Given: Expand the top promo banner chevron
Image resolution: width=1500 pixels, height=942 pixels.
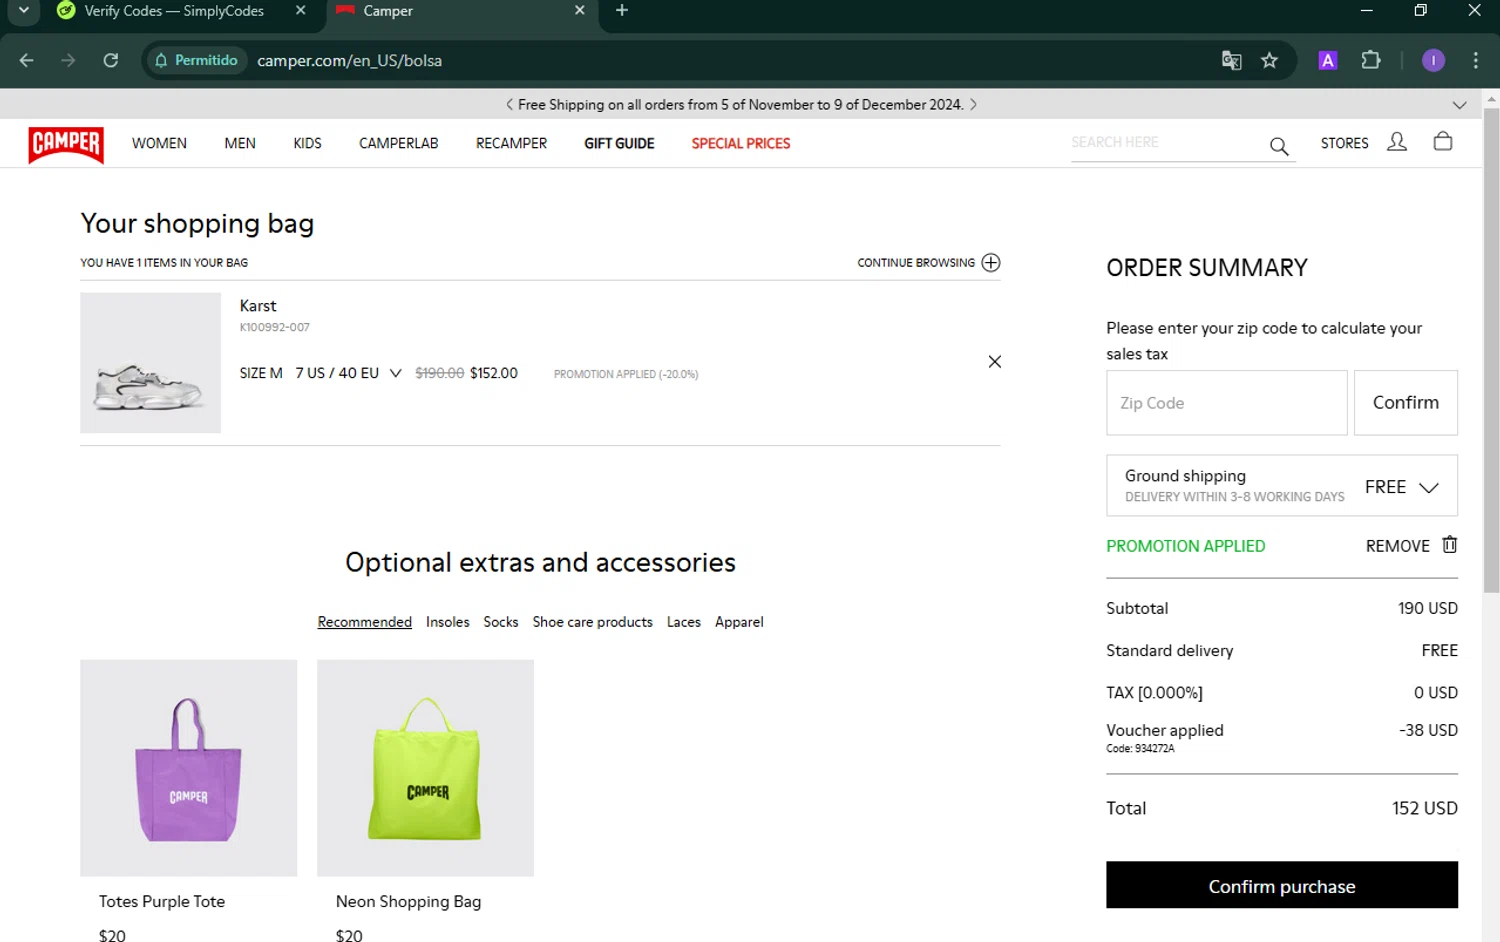Looking at the screenshot, I should click(1459, 105).
